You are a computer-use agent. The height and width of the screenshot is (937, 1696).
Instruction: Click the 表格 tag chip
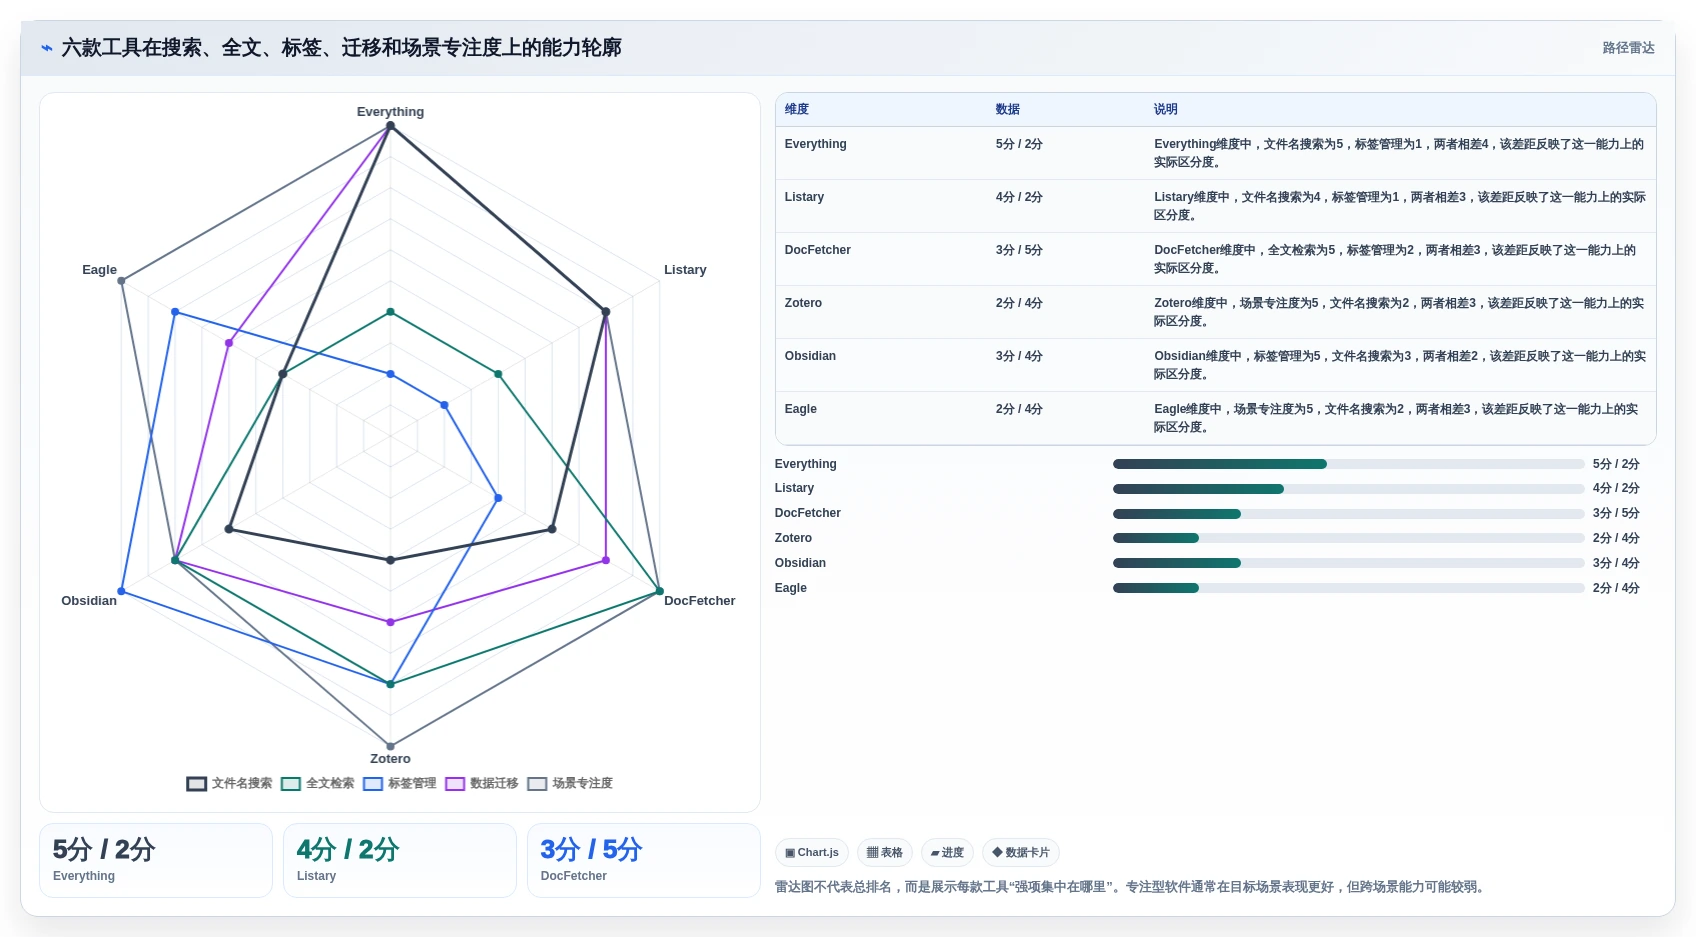click(885, 853)
